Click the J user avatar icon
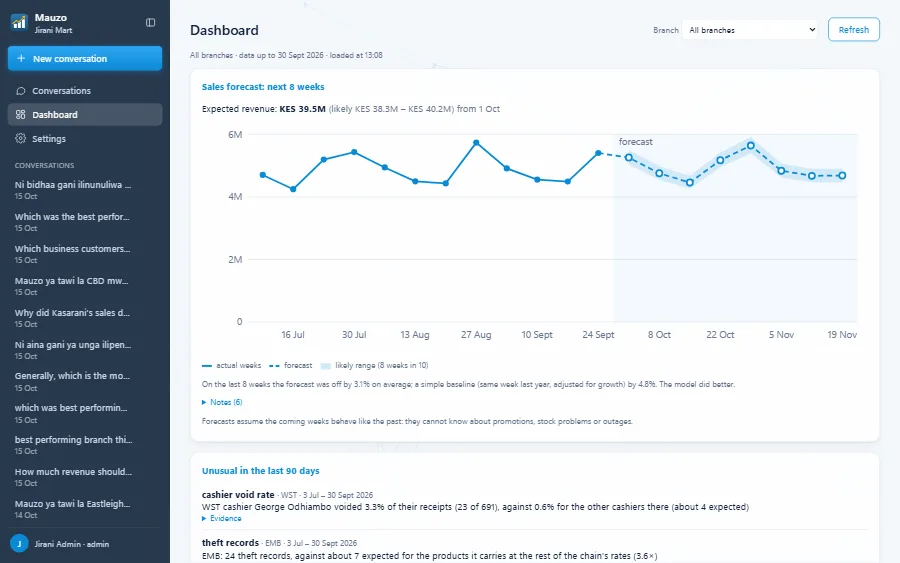 click(19, 543)
